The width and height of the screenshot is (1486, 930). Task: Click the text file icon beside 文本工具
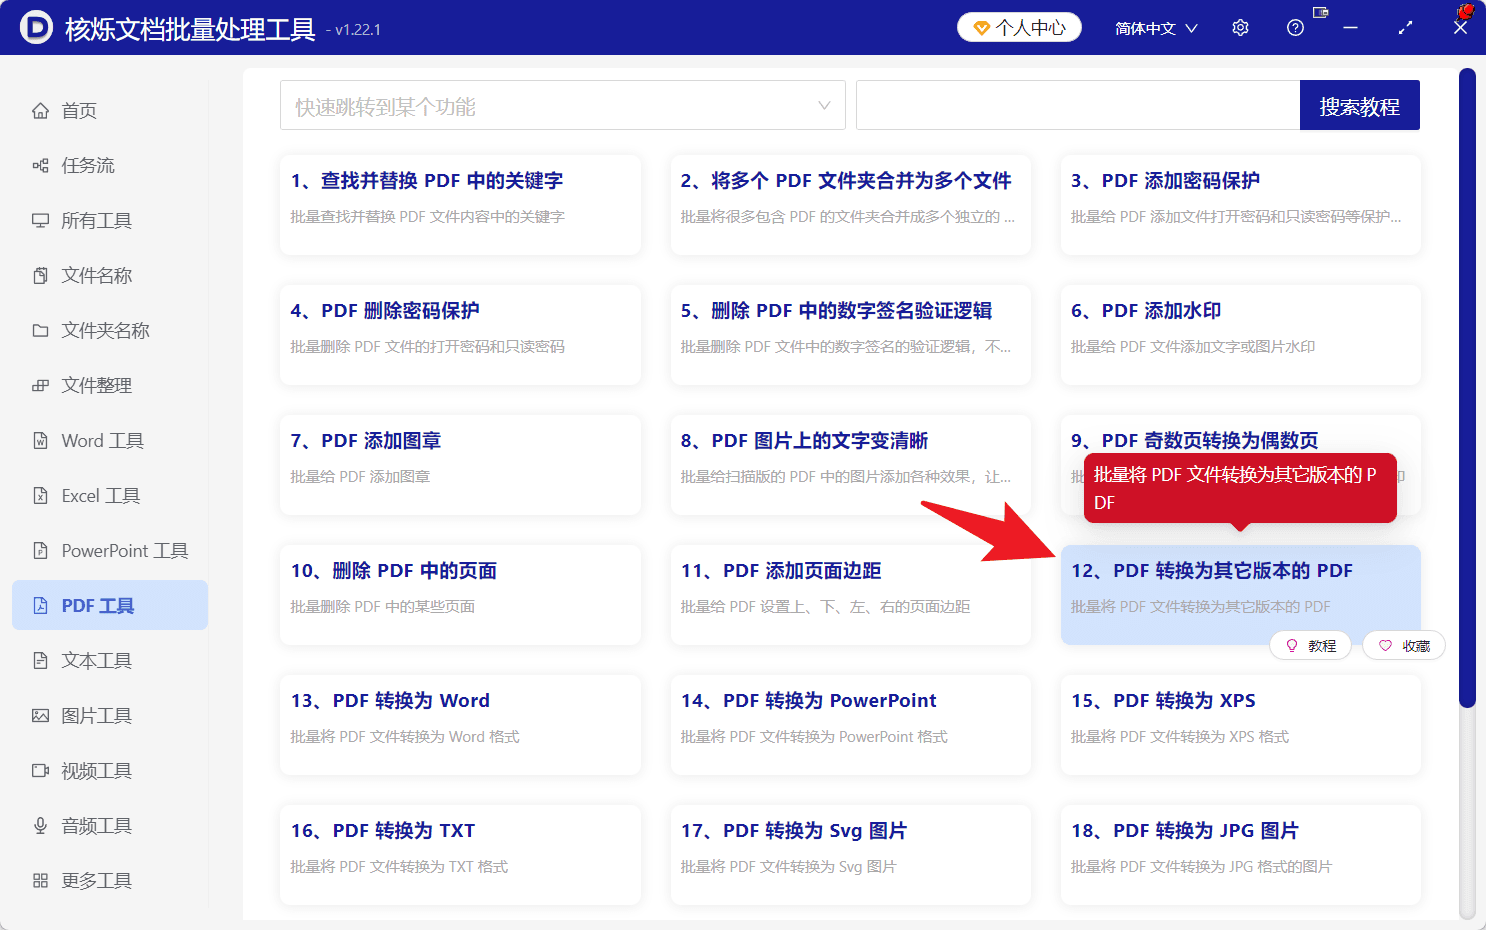[40, 661]
